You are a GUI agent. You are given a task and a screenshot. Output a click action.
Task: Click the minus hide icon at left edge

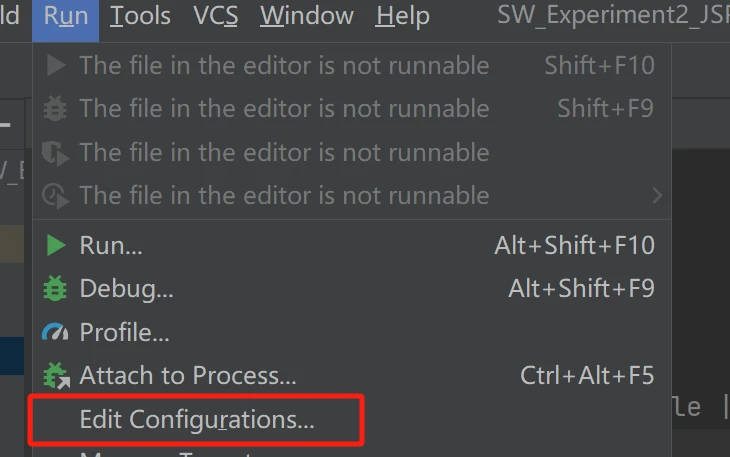(x=5, y=125)
